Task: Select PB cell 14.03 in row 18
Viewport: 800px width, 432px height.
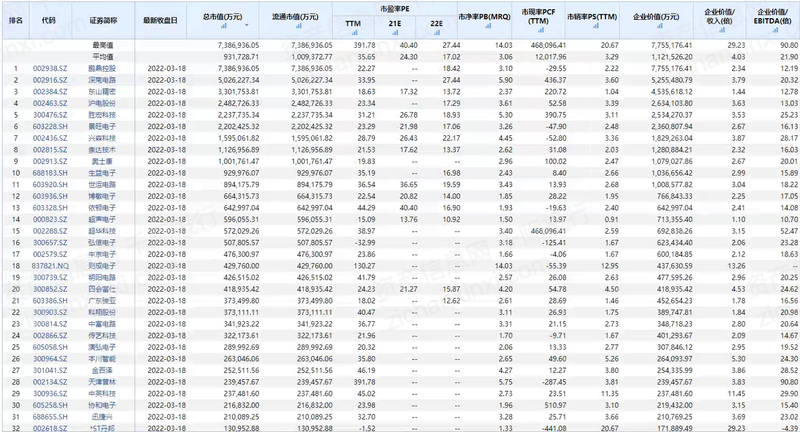Action: 504,266
